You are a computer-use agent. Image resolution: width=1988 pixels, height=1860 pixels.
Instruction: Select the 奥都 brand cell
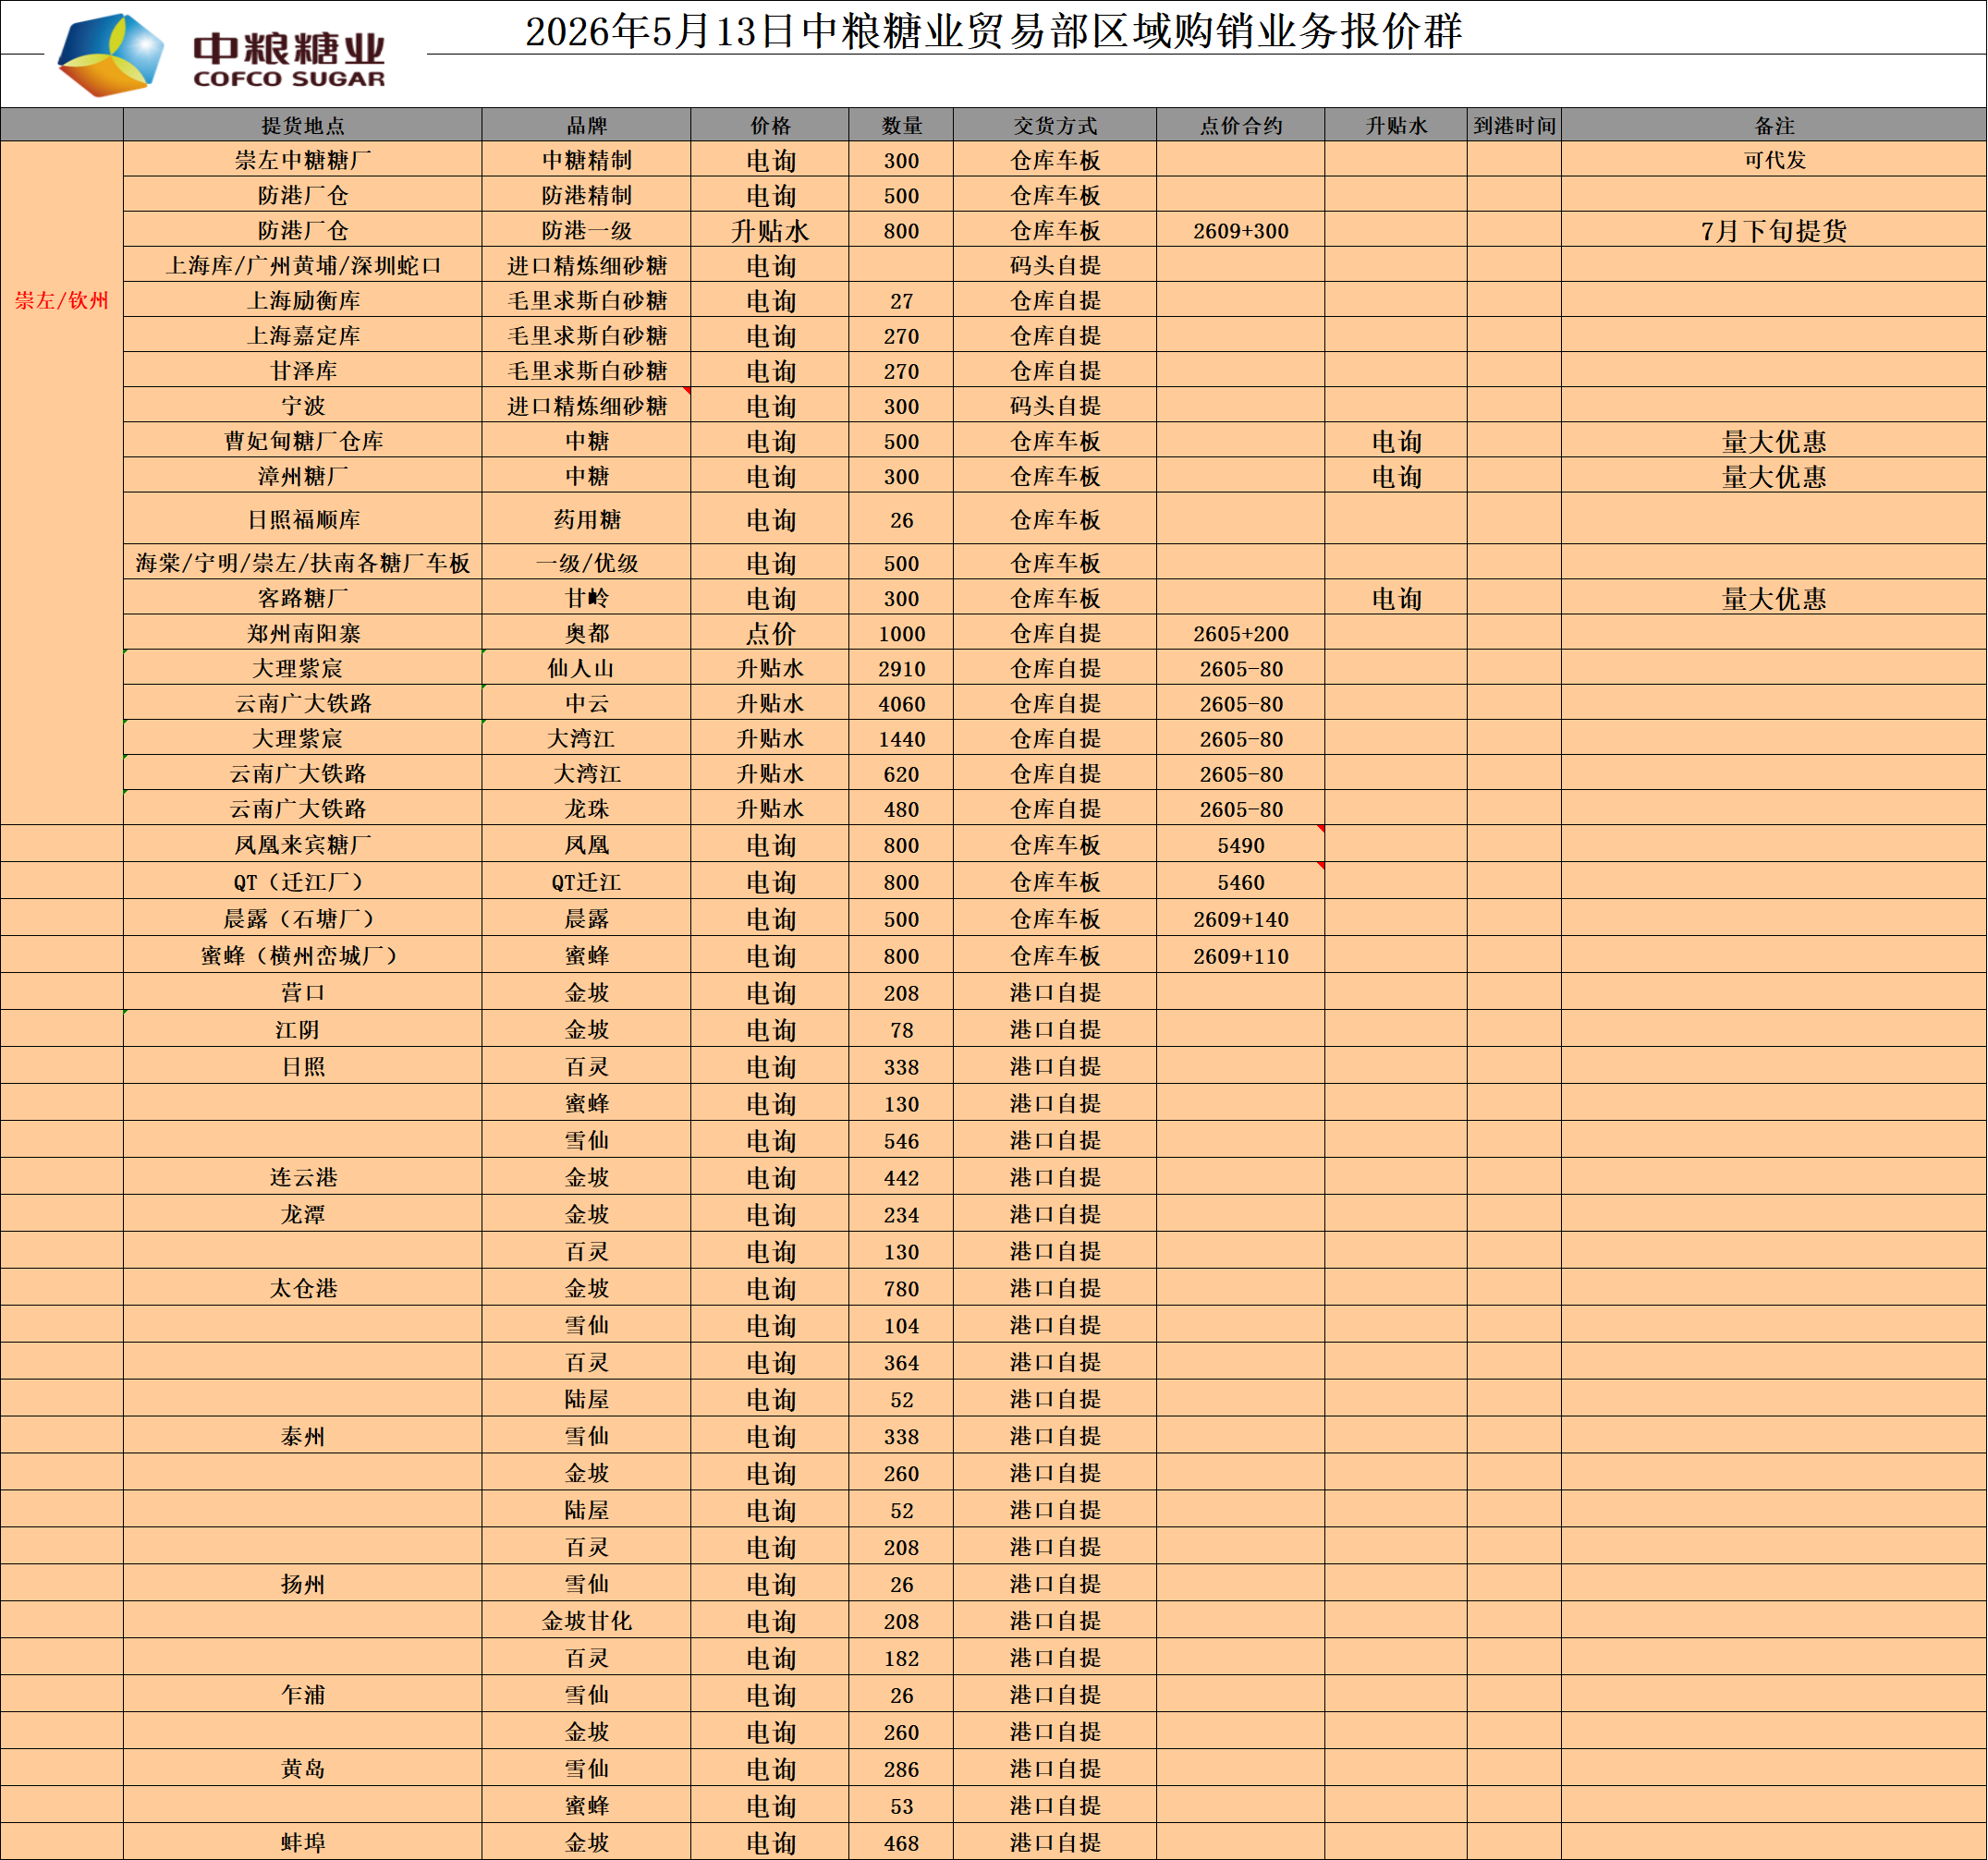[586, 632]
